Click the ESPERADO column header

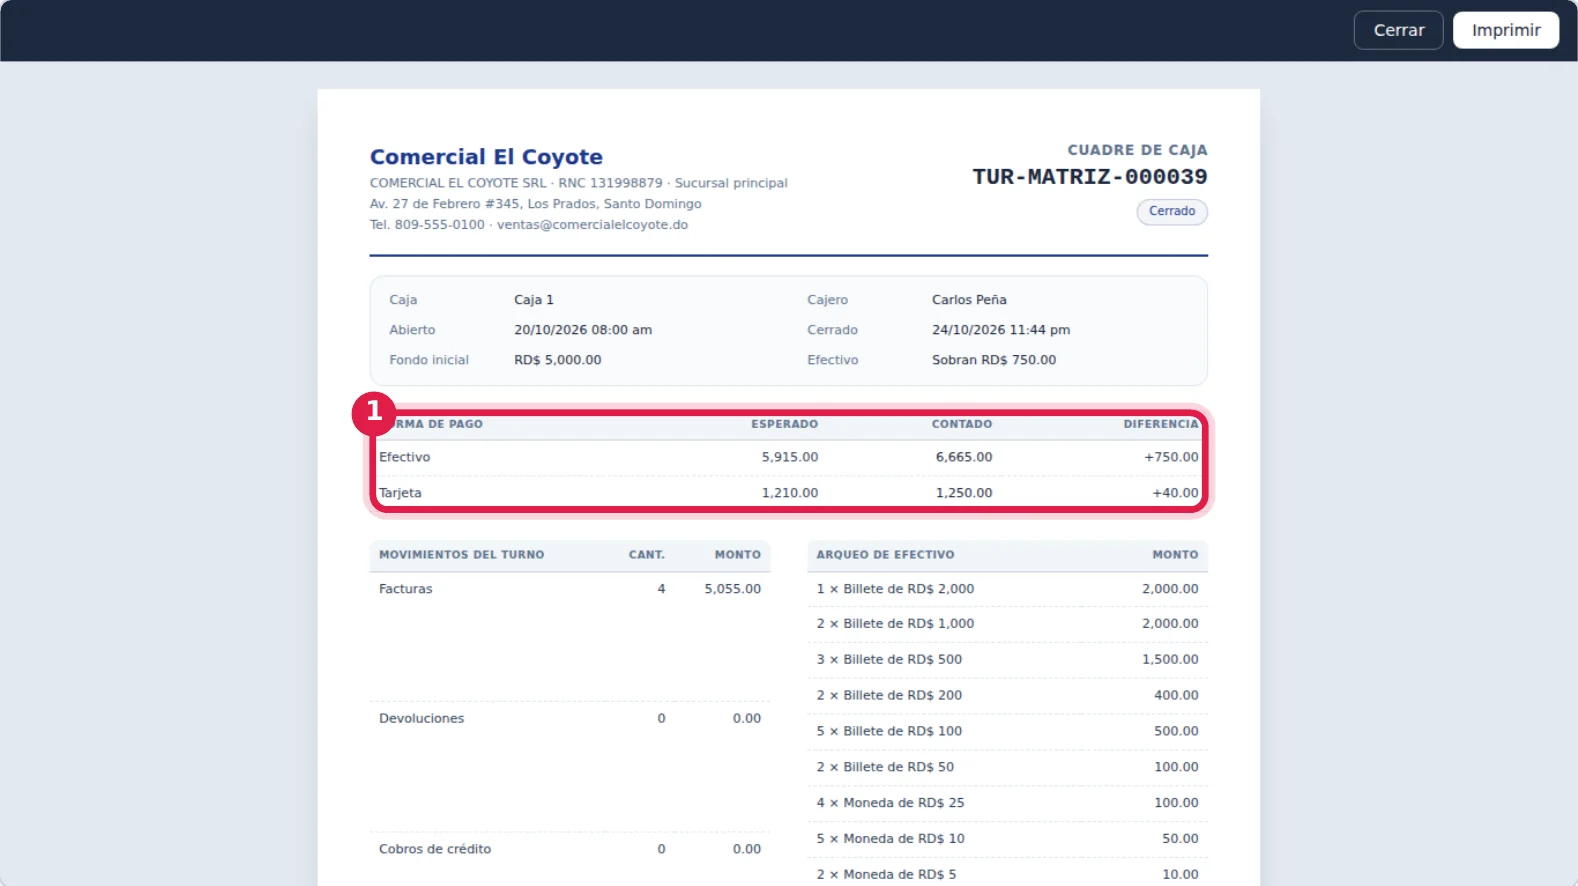click(784, 424)
